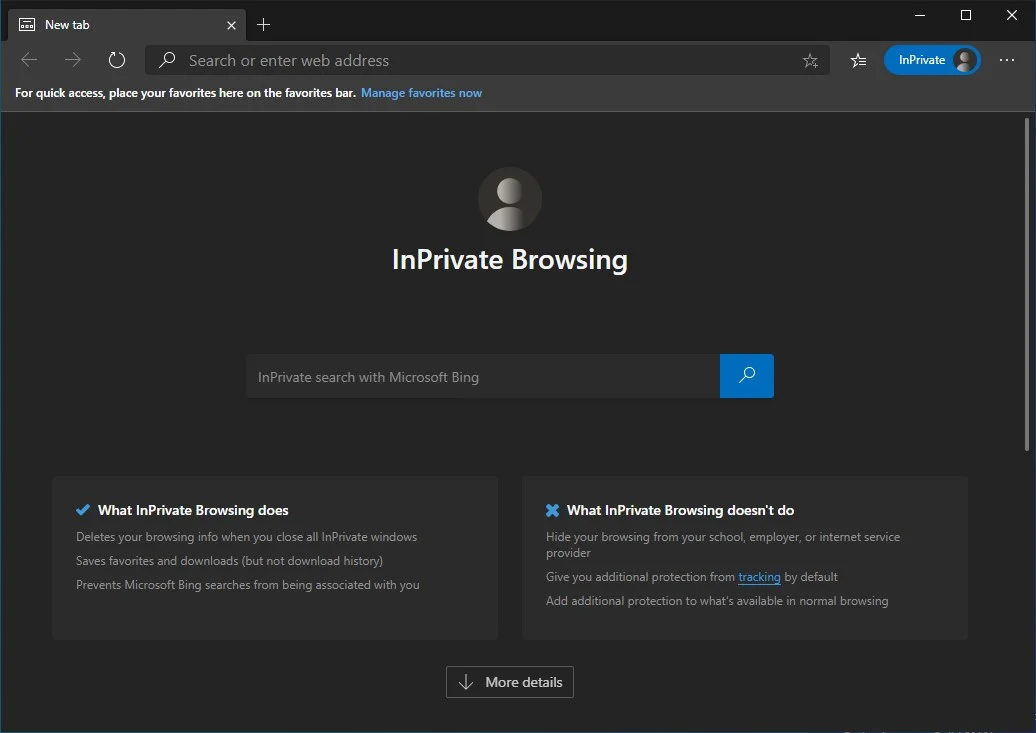The width and height of the screenshot is (1036, 733).
Task: Open the Favorites list icon in the toolbar
Action: 858,60
